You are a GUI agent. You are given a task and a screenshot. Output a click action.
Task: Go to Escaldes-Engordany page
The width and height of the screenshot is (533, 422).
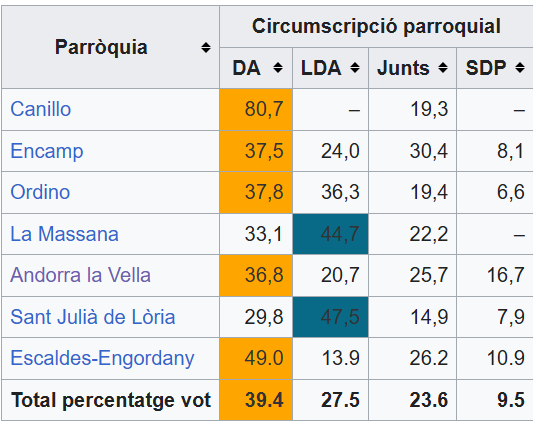pyautogui.click(x=102, y=358)
